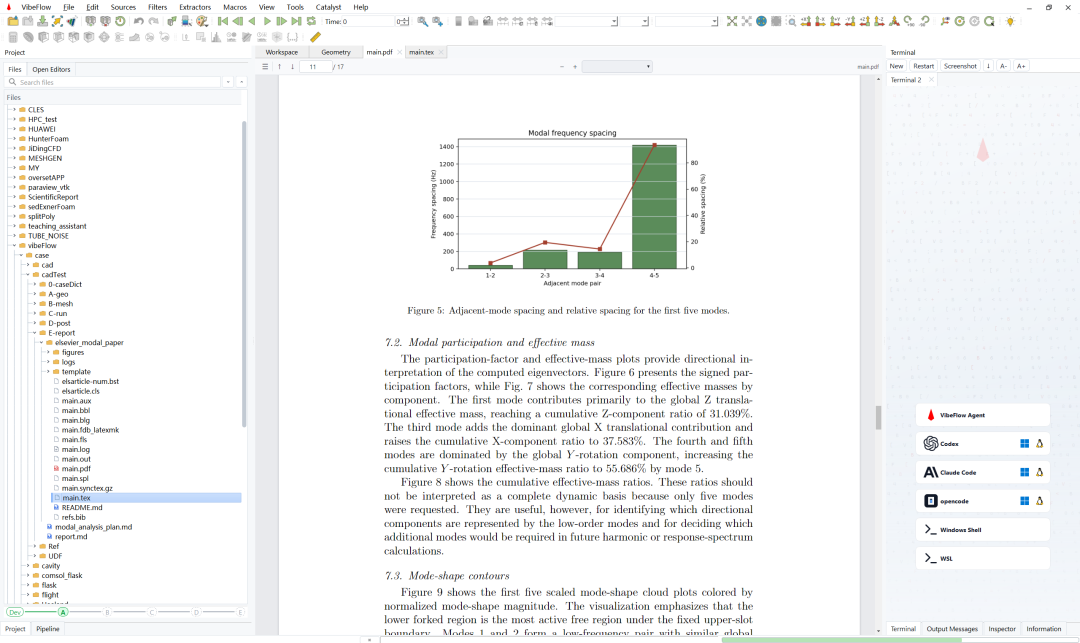This screenshot has height=643, width=1080.
Task: Click the yellow ruler icon
Action: coord(315,37)
